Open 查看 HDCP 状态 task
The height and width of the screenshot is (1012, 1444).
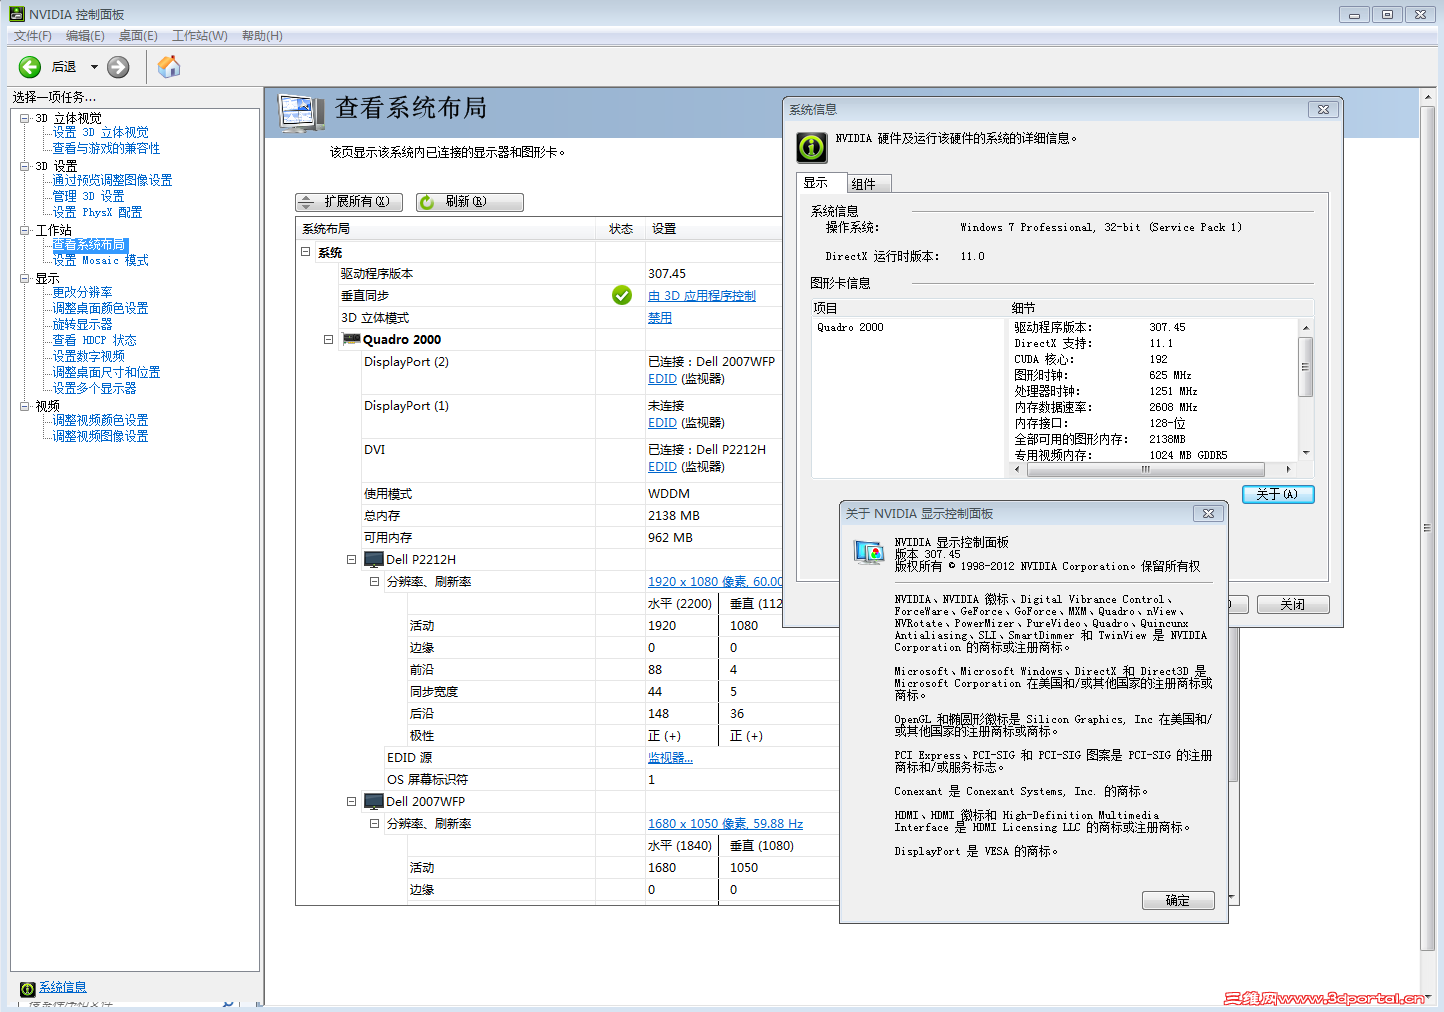(94, 340)
